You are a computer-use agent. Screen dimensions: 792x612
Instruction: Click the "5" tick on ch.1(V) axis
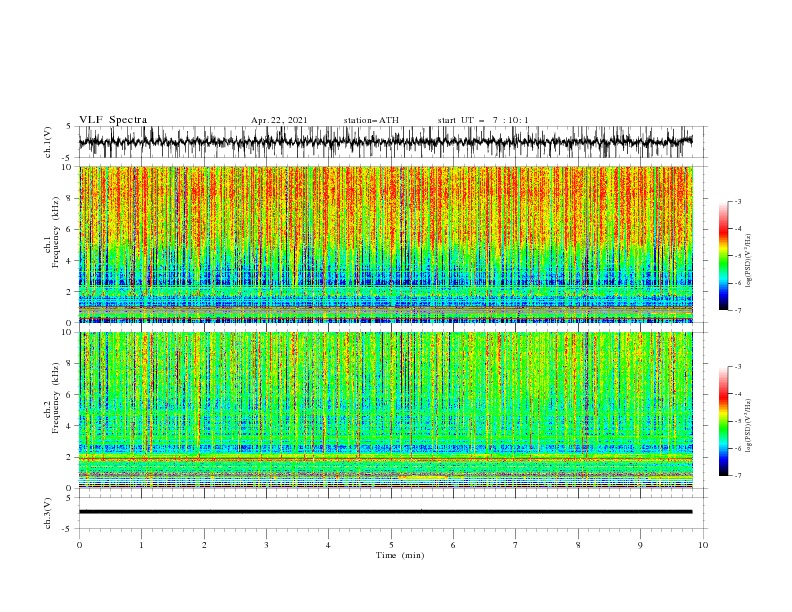(x=69, y=126)
